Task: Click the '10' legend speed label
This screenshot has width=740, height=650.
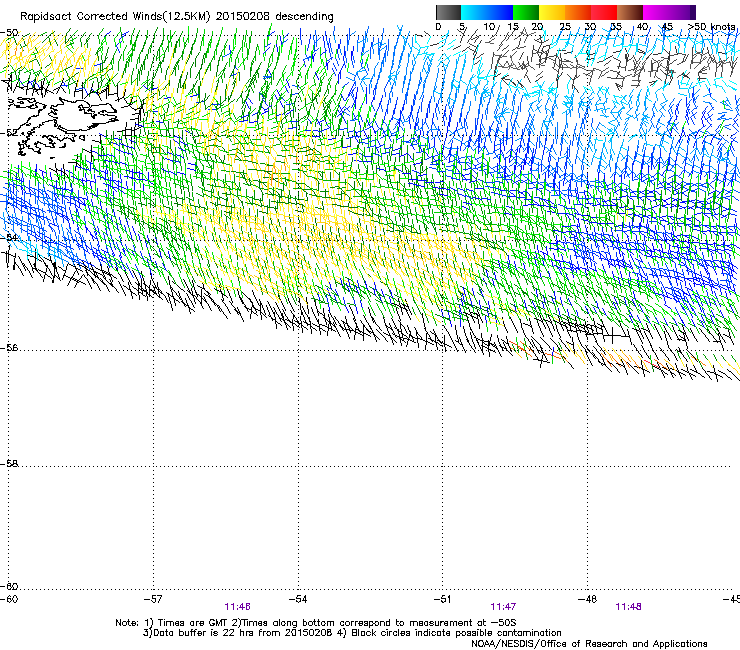Action: point(489,26)
